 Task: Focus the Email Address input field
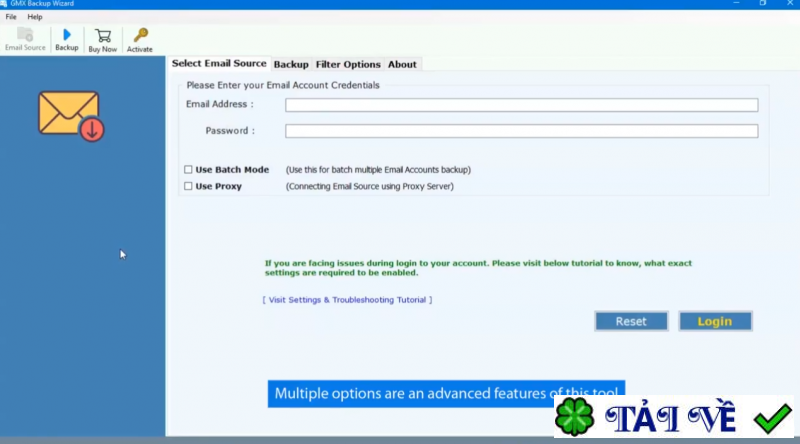click(x=521, y=105)
